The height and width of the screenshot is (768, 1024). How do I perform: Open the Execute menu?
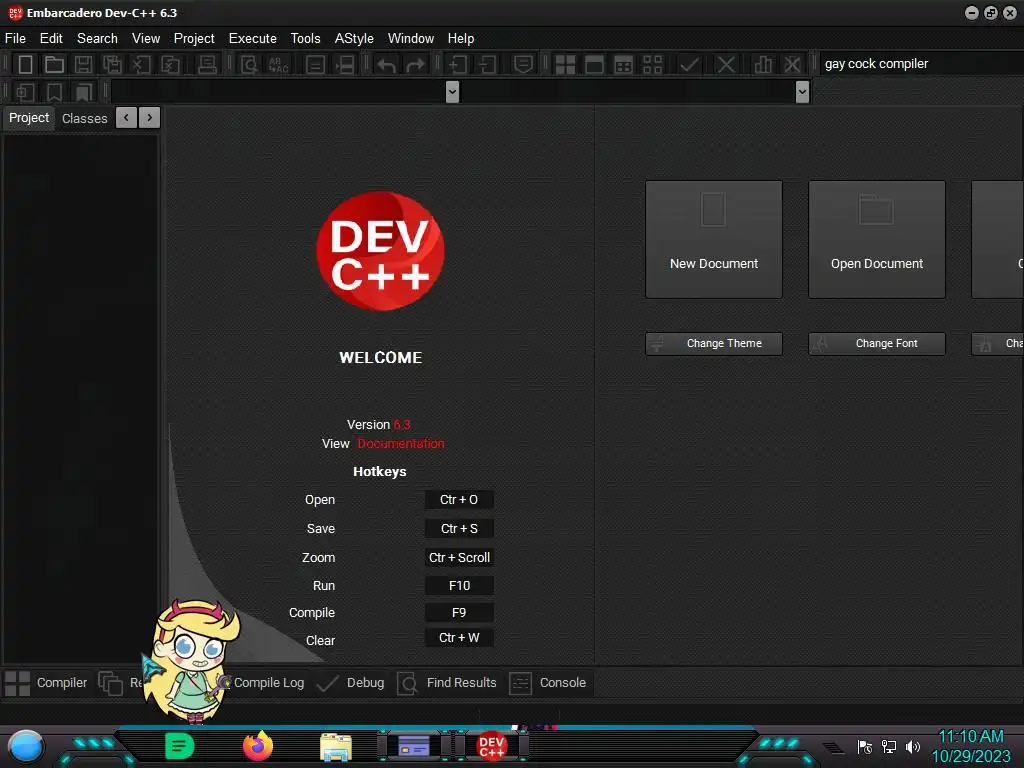click(253, 39)
